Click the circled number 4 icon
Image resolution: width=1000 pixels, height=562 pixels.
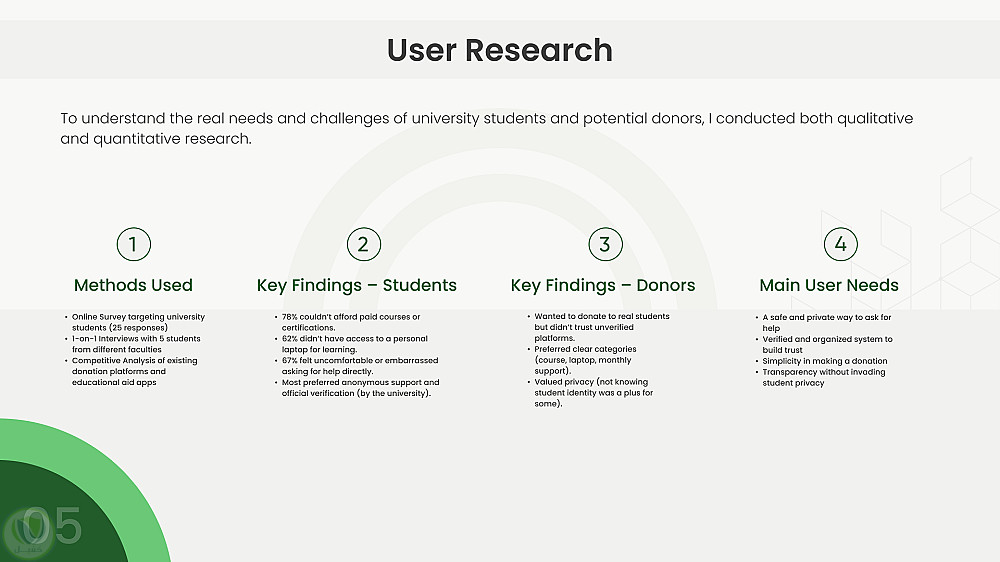point(840,244)
